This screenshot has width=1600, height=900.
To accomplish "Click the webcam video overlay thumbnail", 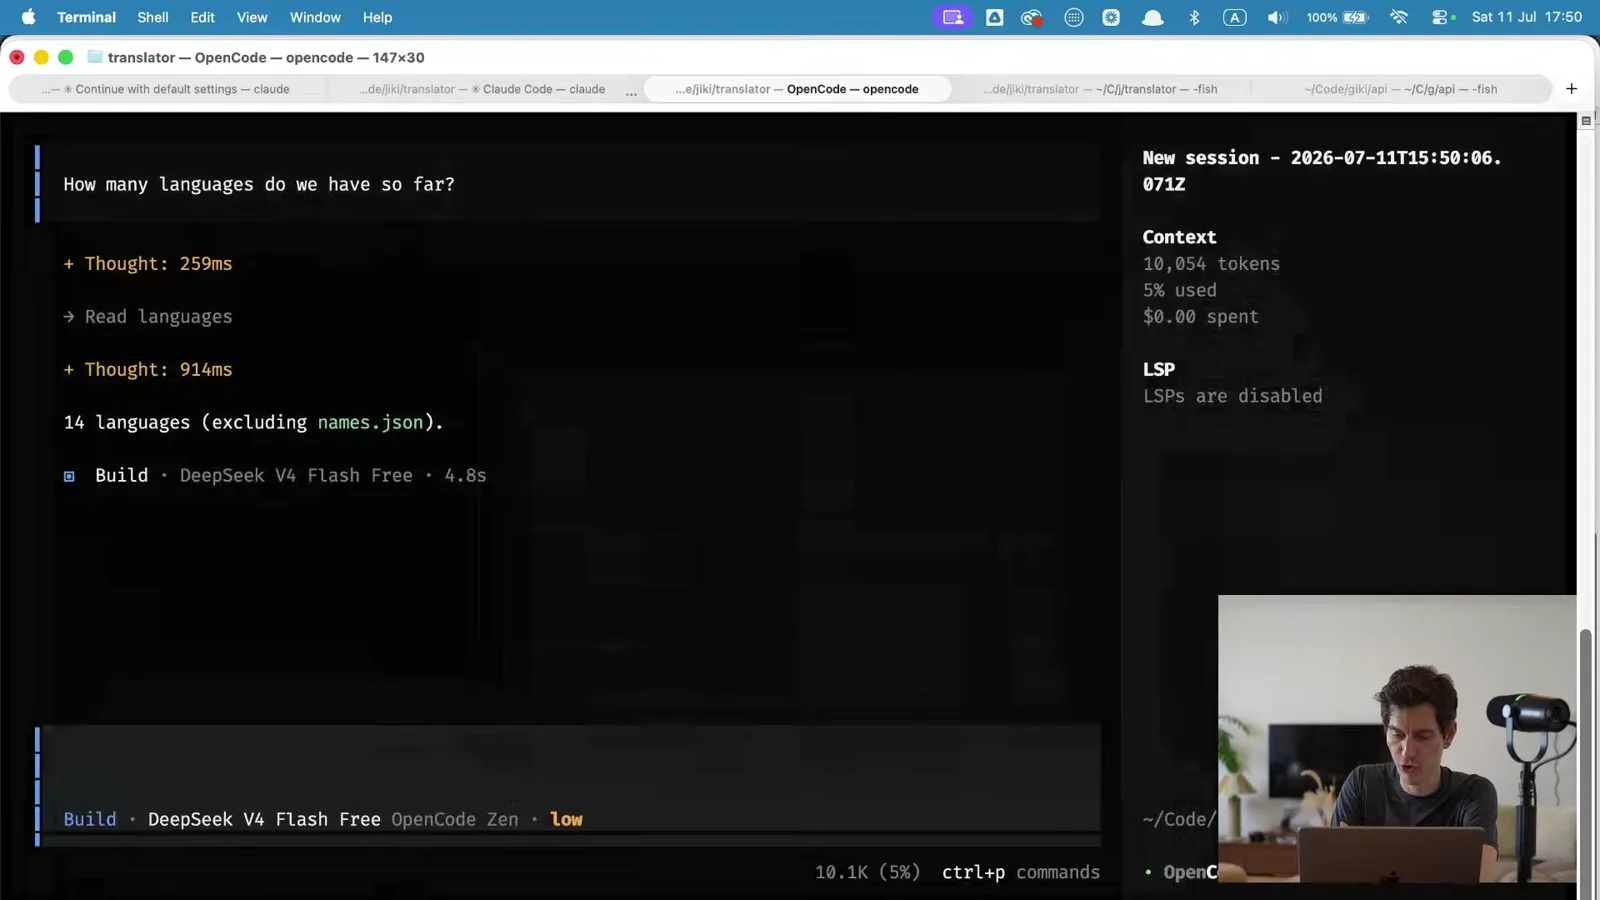I will tap(1397, 739).
